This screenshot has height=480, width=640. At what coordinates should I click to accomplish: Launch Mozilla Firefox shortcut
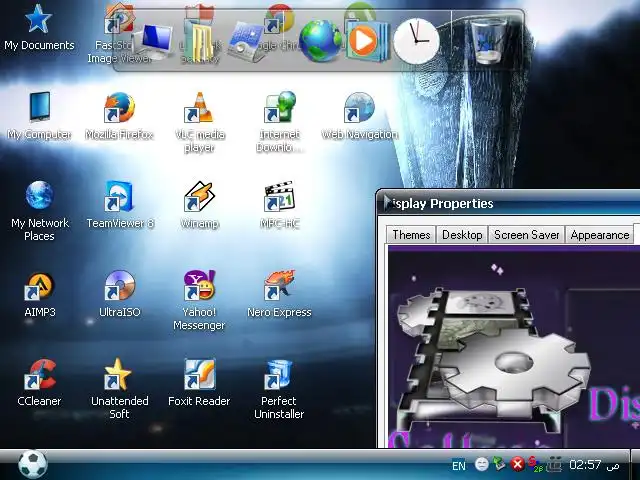[119, 116]
